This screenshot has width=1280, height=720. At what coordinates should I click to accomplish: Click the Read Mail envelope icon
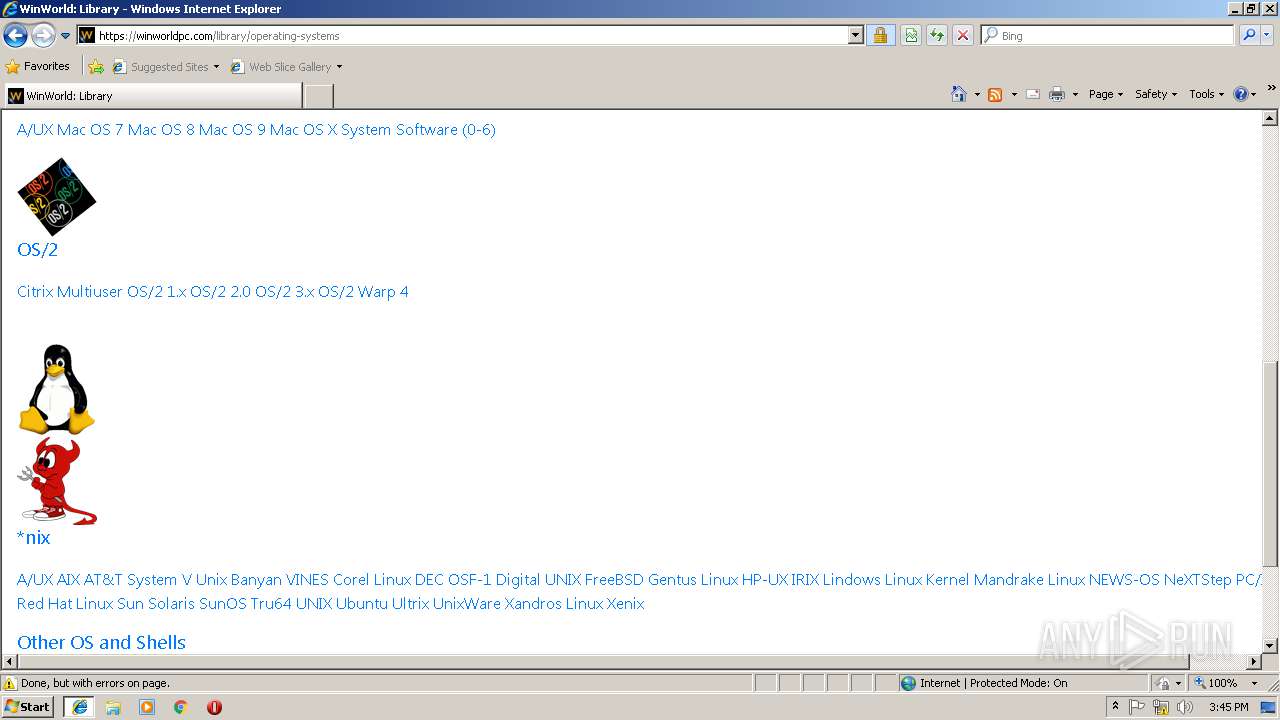(x=1033, y=94)
